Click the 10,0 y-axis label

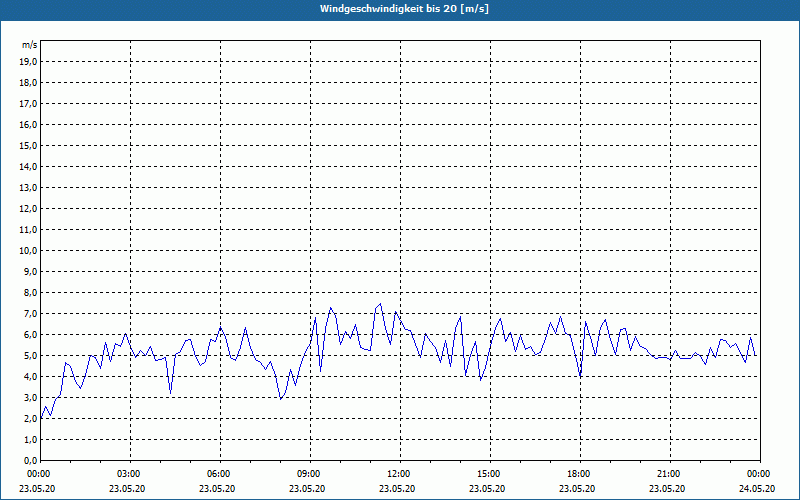(28, 251)
